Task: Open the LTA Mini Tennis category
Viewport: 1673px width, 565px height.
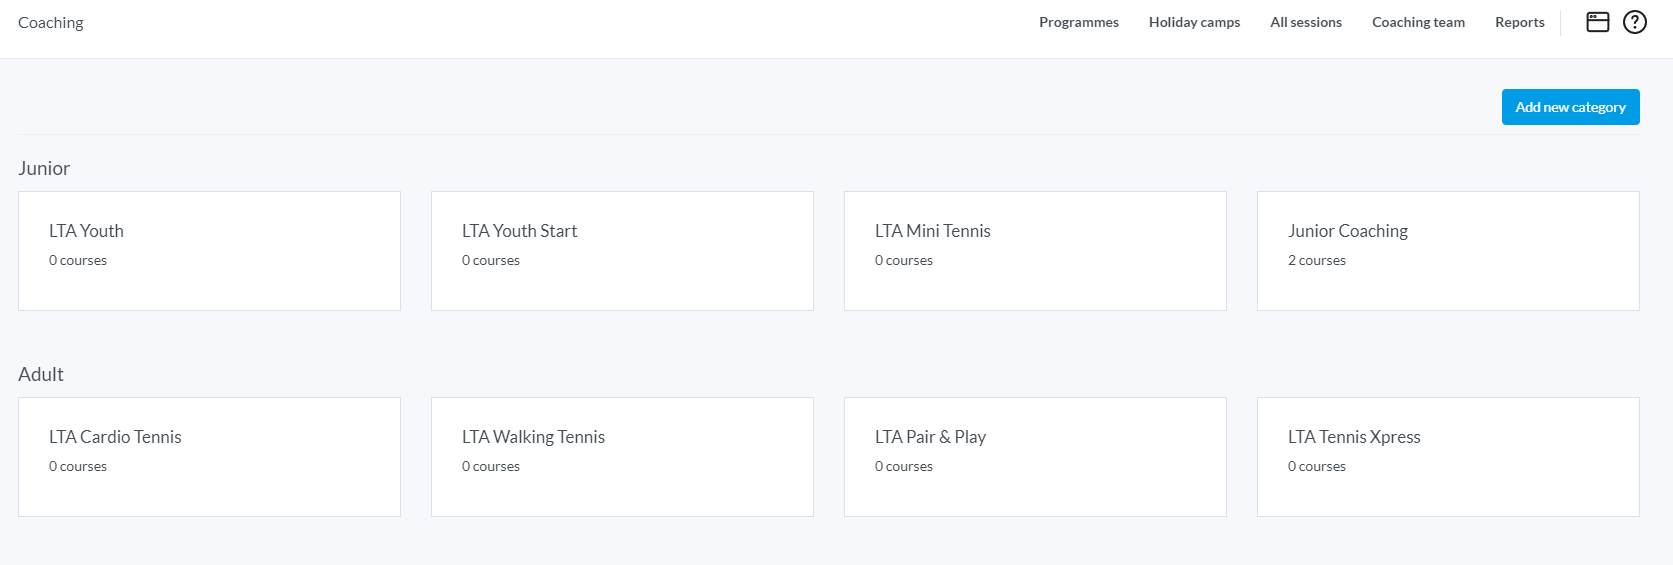Action: pos(1035,250)
